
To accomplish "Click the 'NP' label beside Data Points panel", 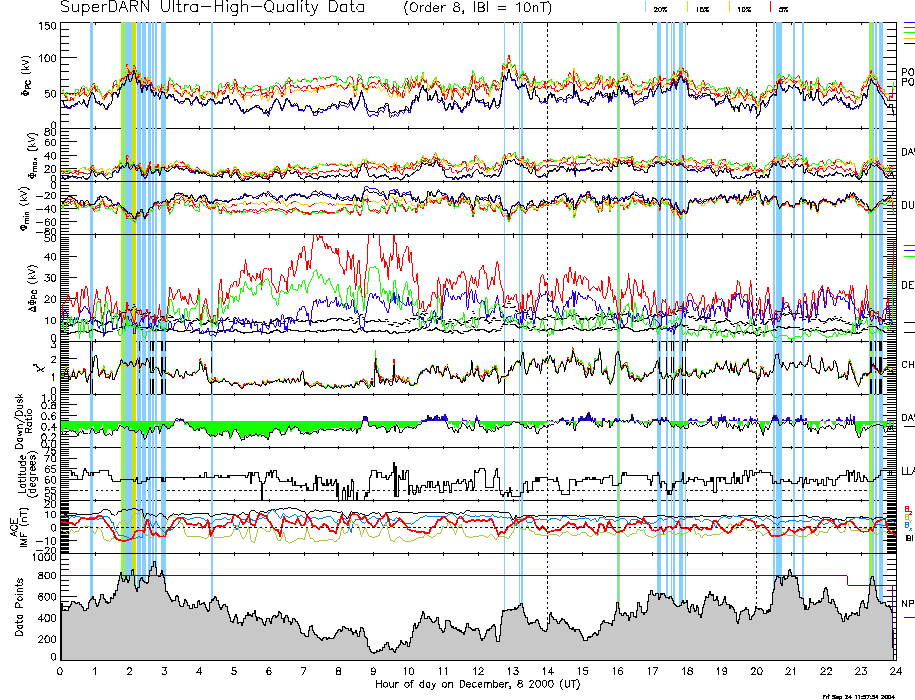I will click(907, 604).
